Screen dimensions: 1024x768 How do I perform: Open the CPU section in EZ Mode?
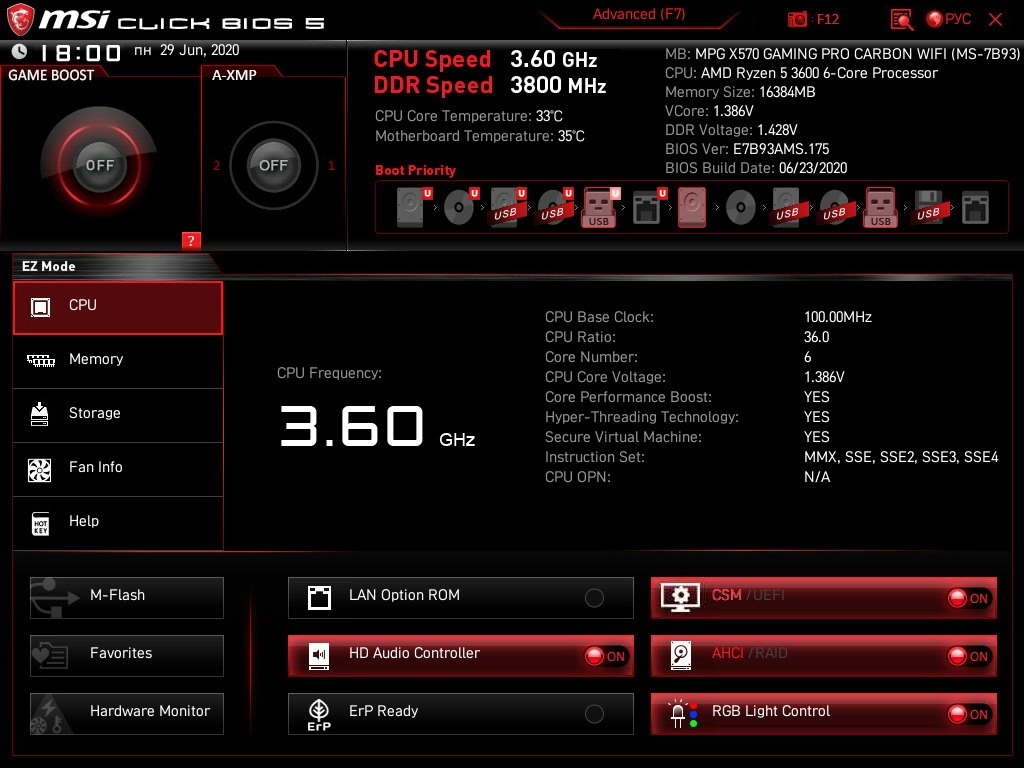[x=118, y=308]
